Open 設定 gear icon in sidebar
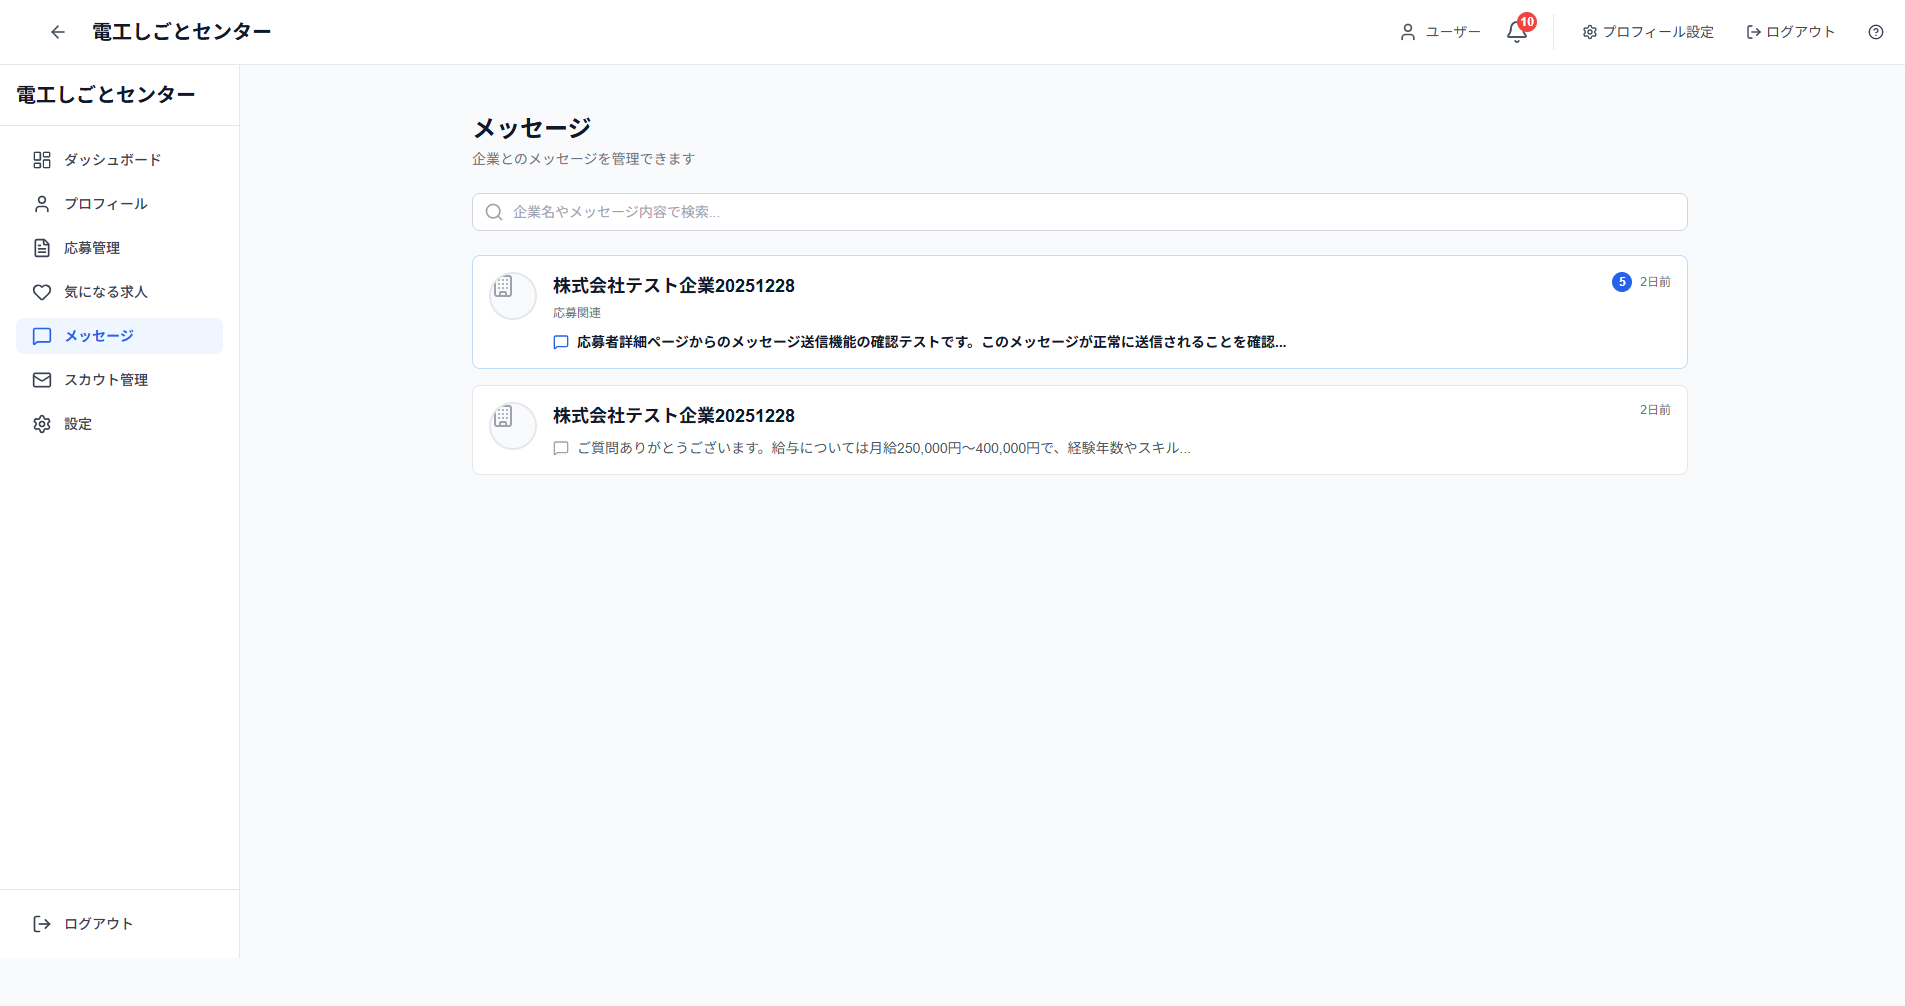Viewport: 1905px width, 1006px height. pyautogui.click(x=41, y=423)
